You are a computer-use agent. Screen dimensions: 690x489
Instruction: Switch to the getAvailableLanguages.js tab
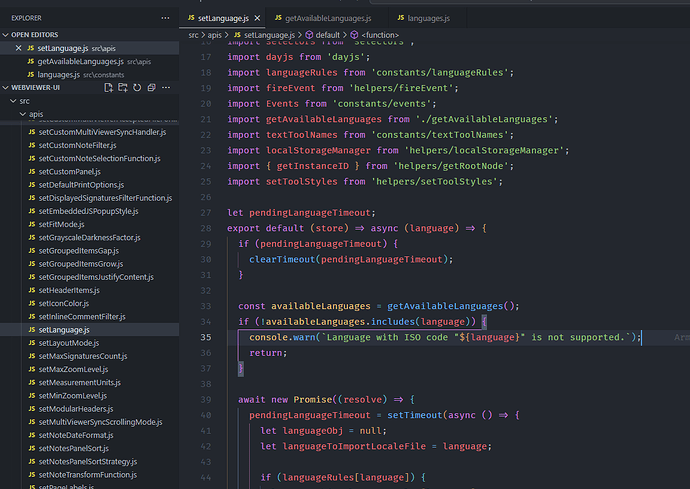(x=327, y=18)
